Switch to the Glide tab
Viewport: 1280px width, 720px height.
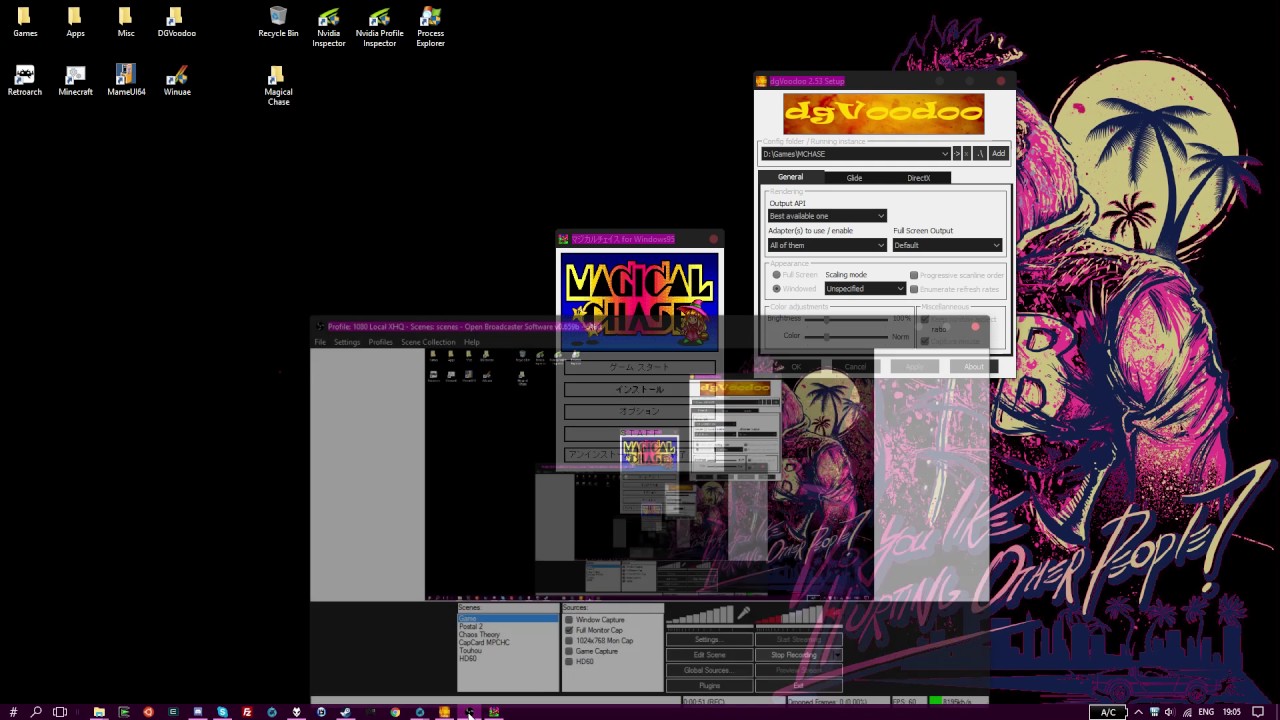[854, 178]
